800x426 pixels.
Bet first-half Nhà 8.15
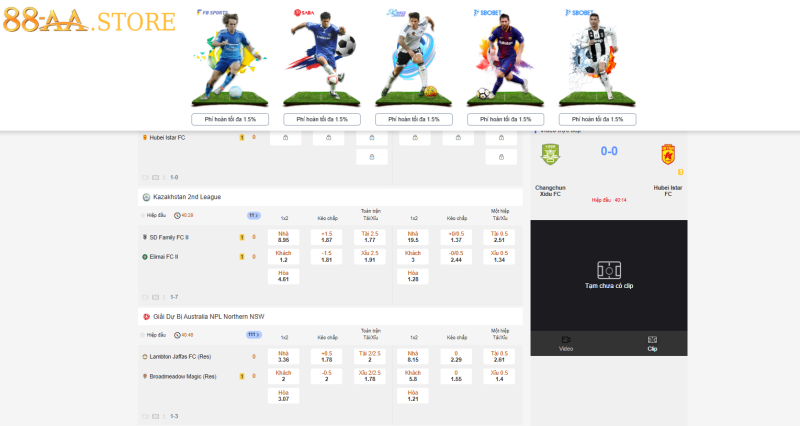tap(413, 357)
